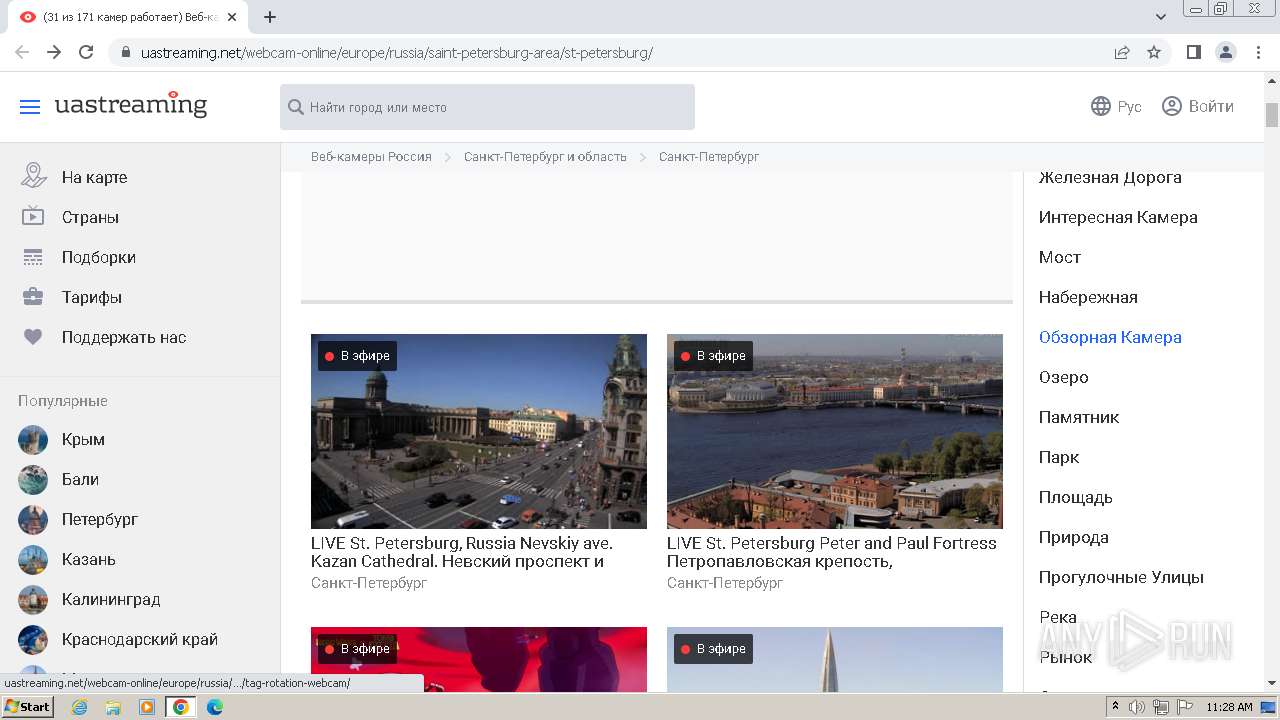Image resolution: width=1280 pixels, height=720 pixels.
Task: Select the Крым avatar icon
Action: click(x=33, y=440)
